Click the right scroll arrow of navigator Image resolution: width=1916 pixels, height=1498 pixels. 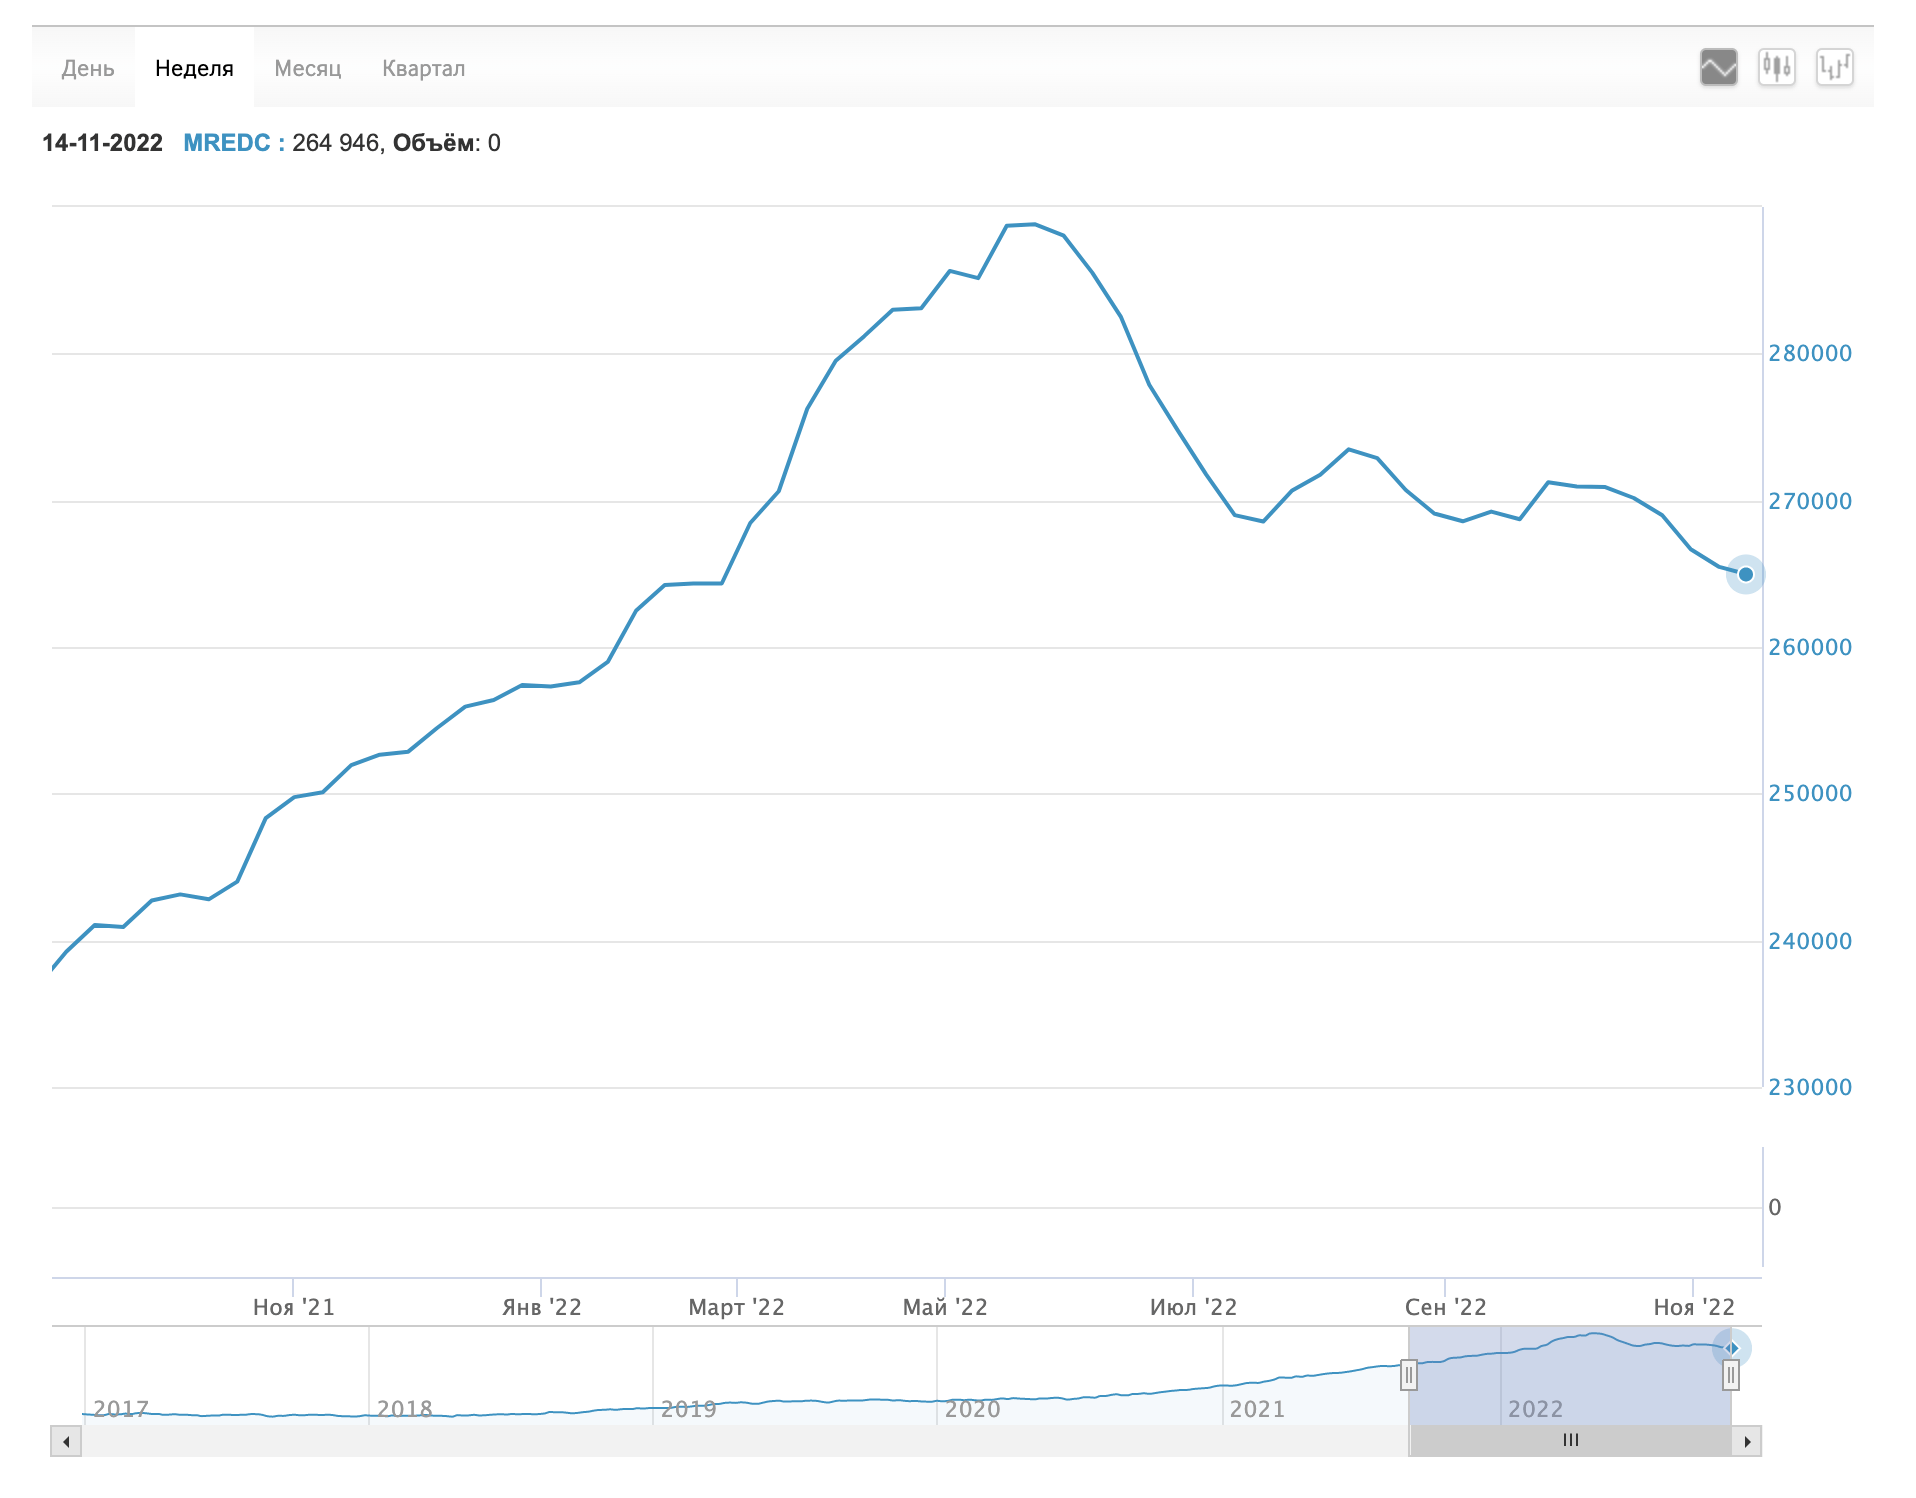(1747, 1441)
